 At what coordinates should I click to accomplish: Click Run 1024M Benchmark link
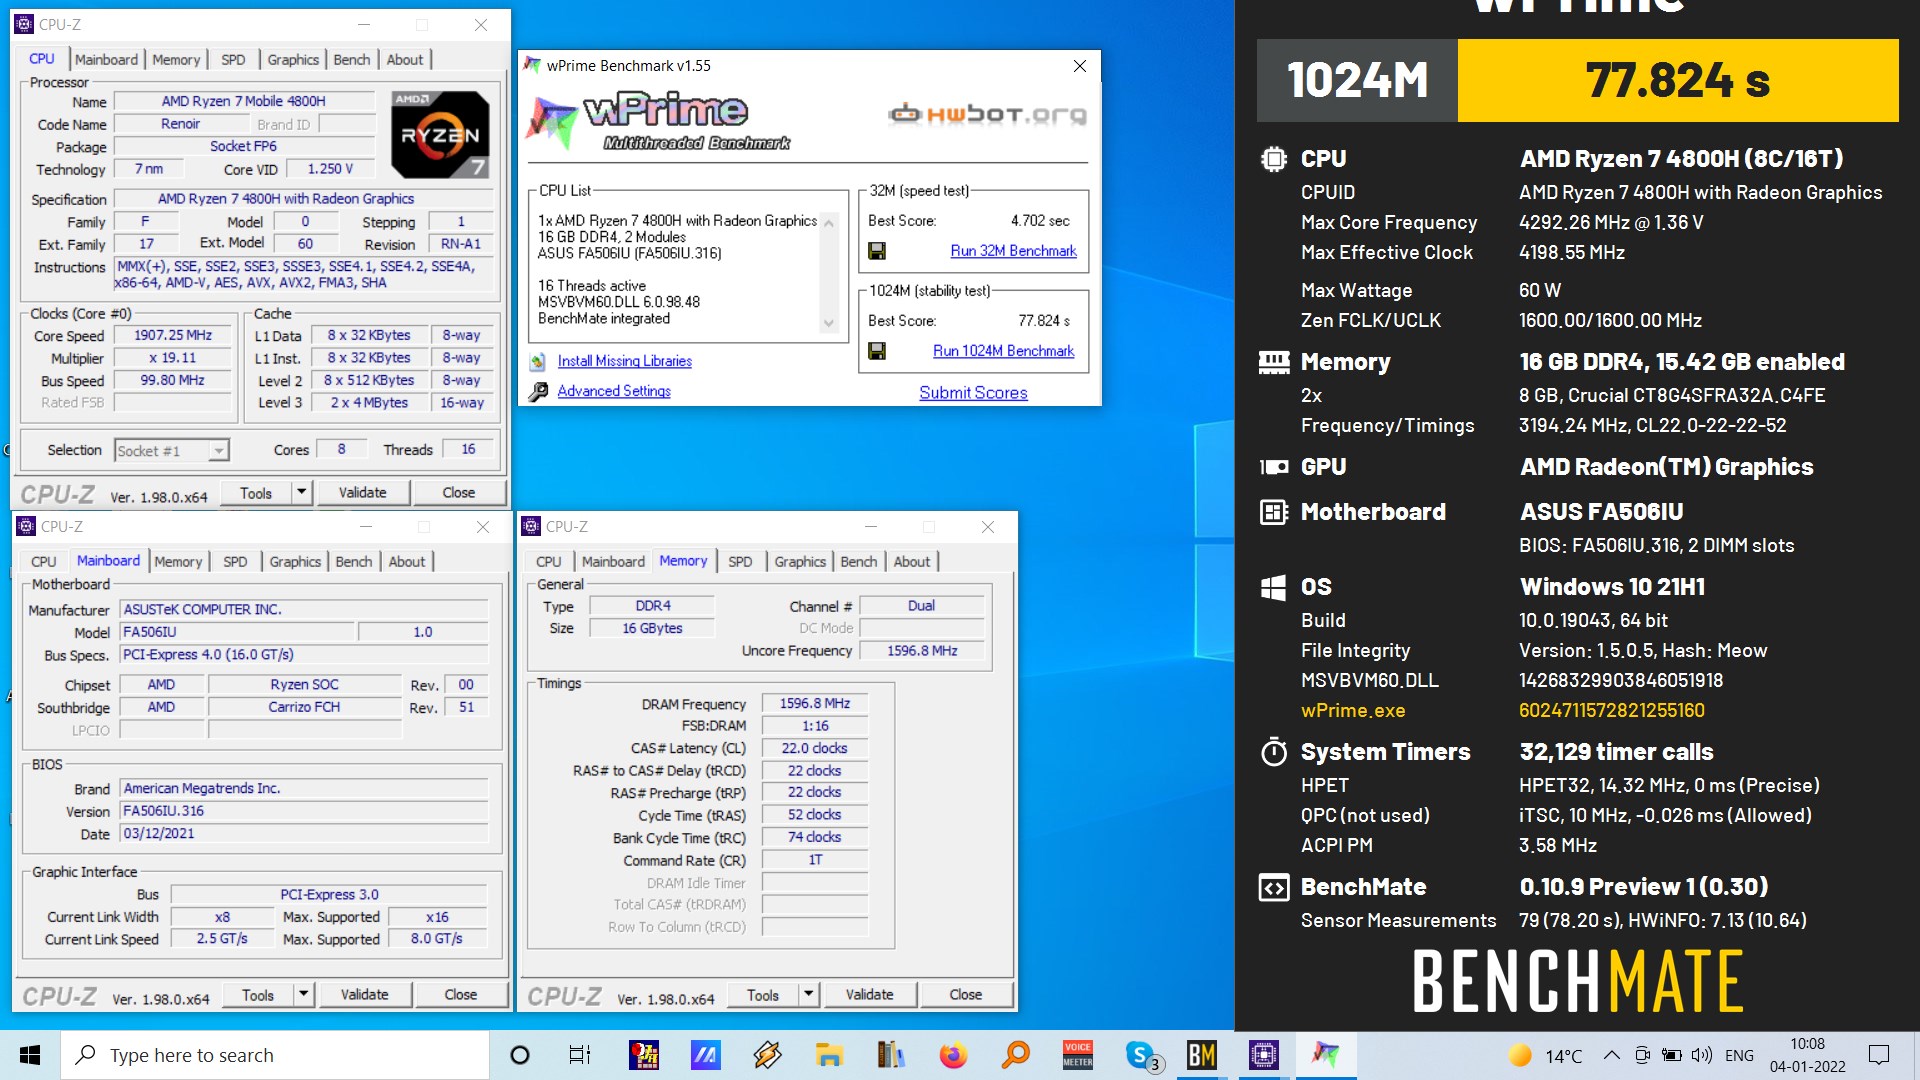(1003, 351)
